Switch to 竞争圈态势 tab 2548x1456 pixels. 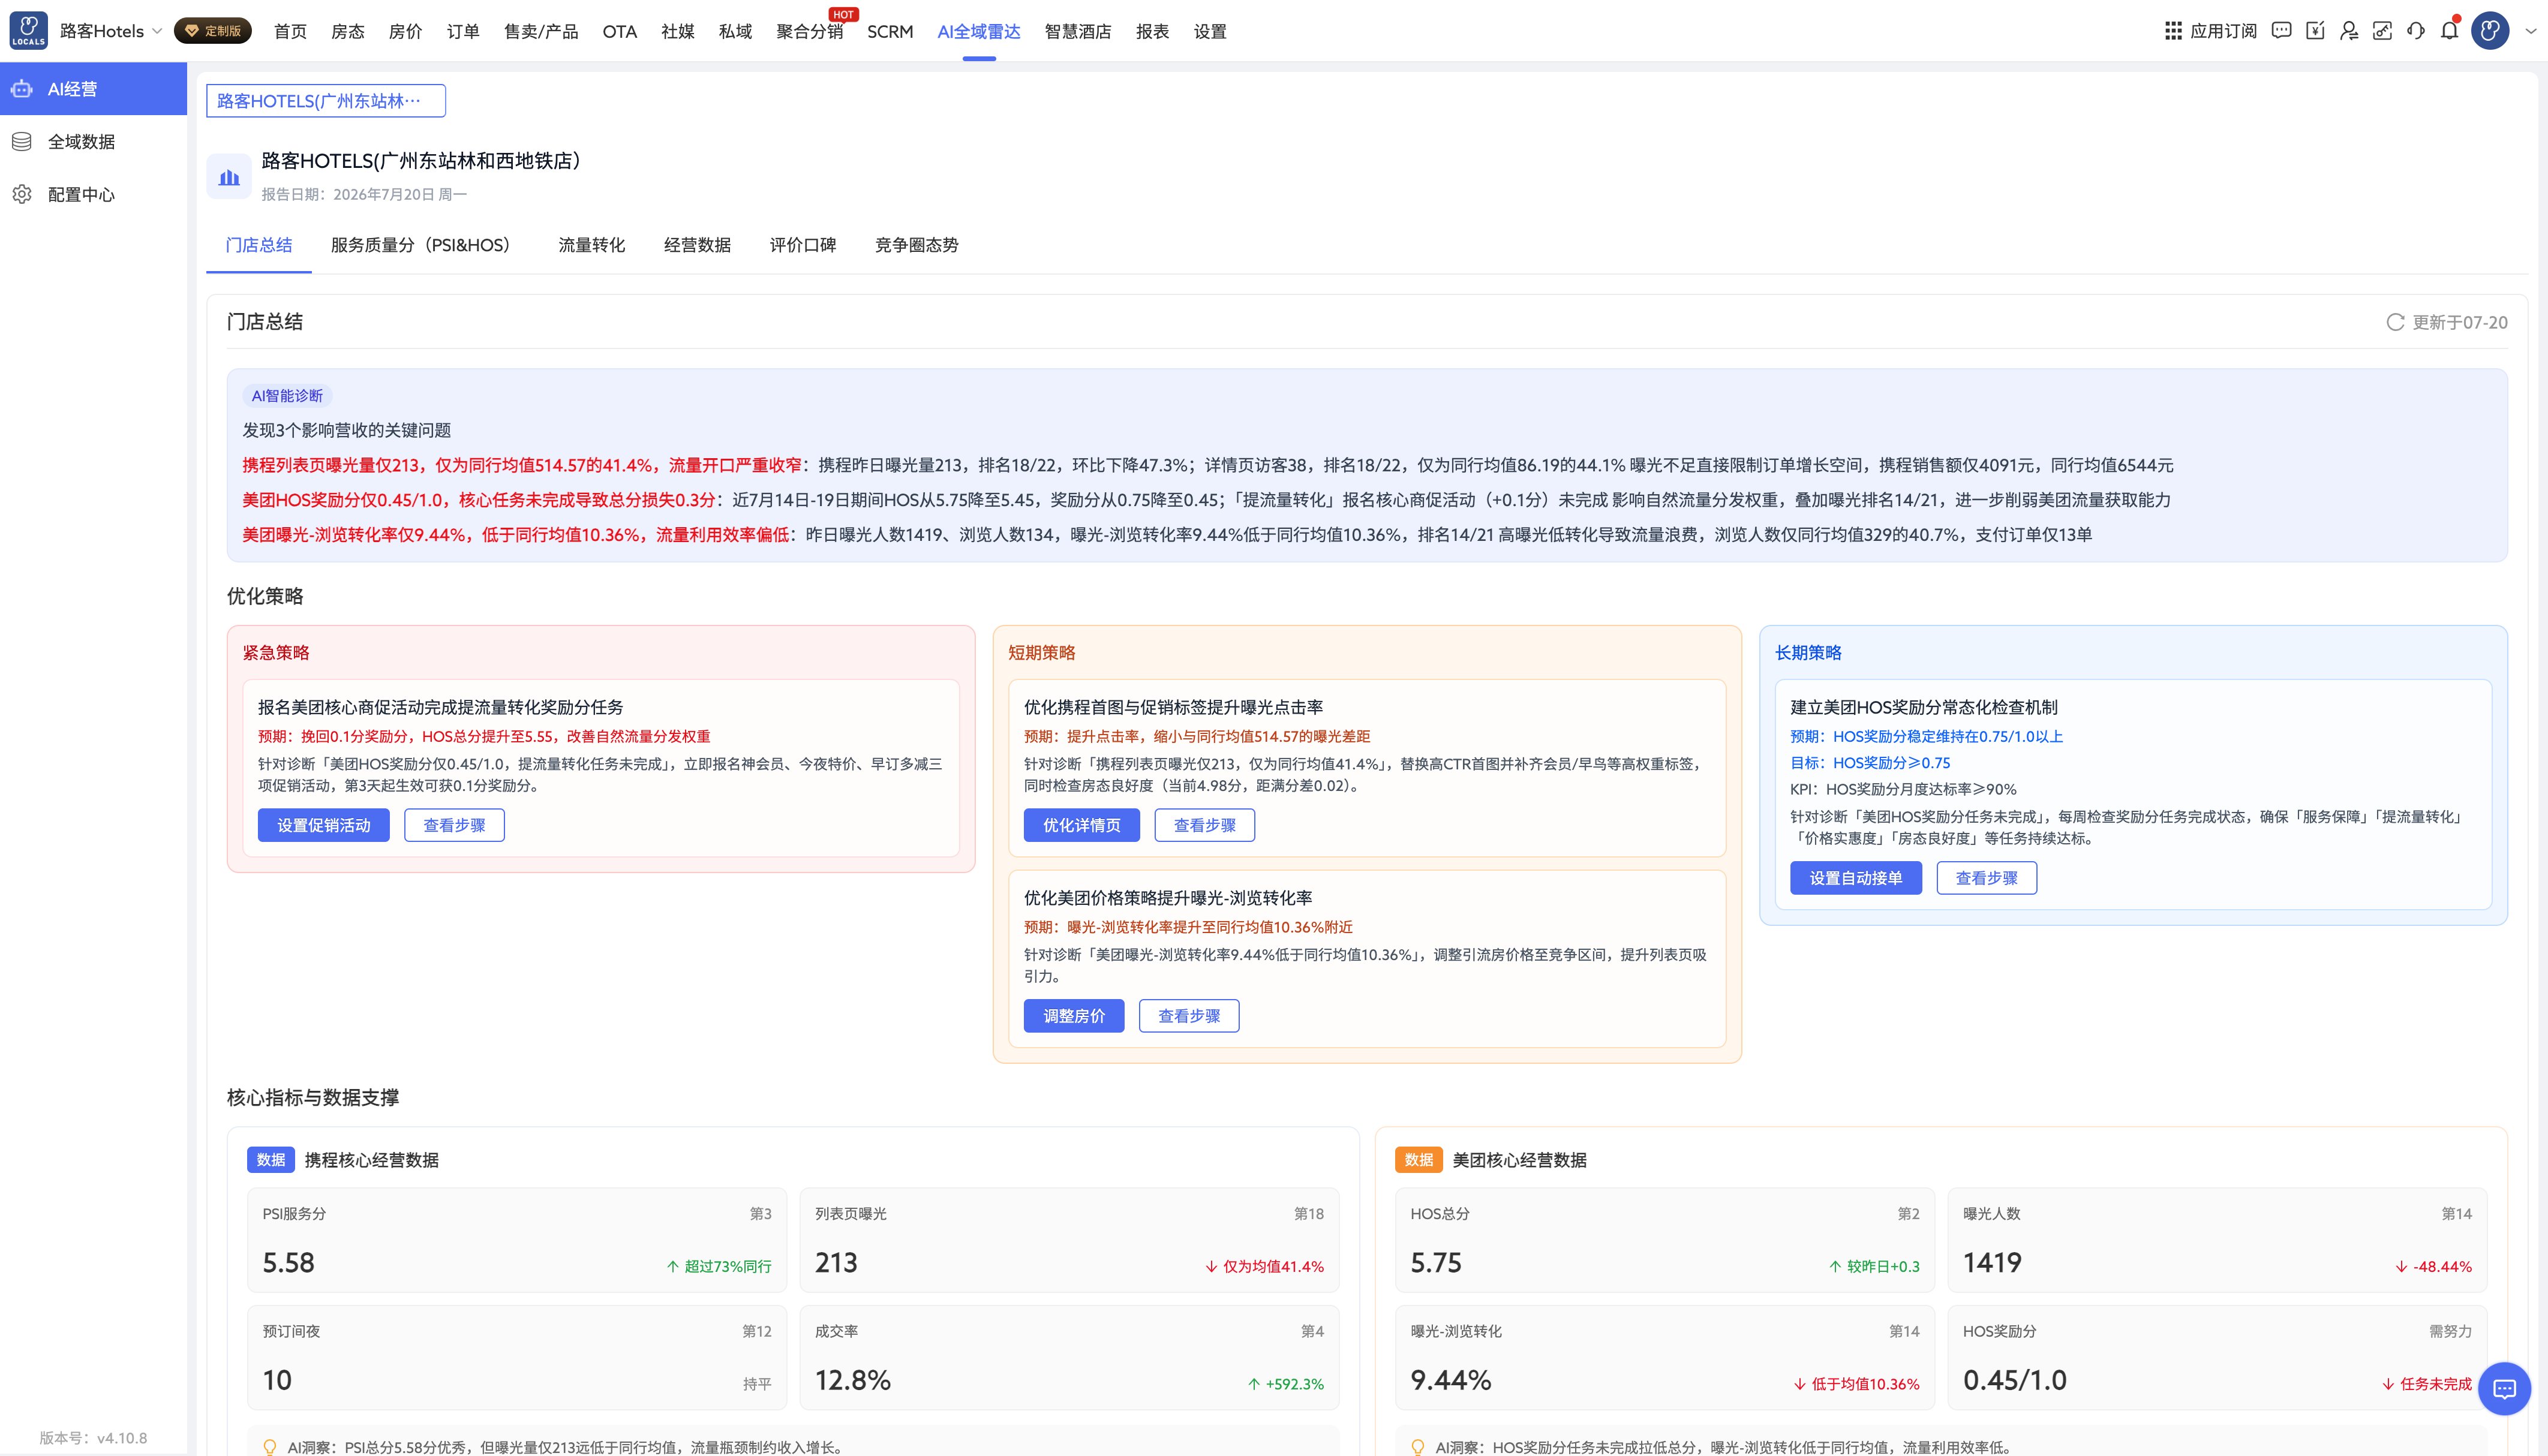pos(917,245)
